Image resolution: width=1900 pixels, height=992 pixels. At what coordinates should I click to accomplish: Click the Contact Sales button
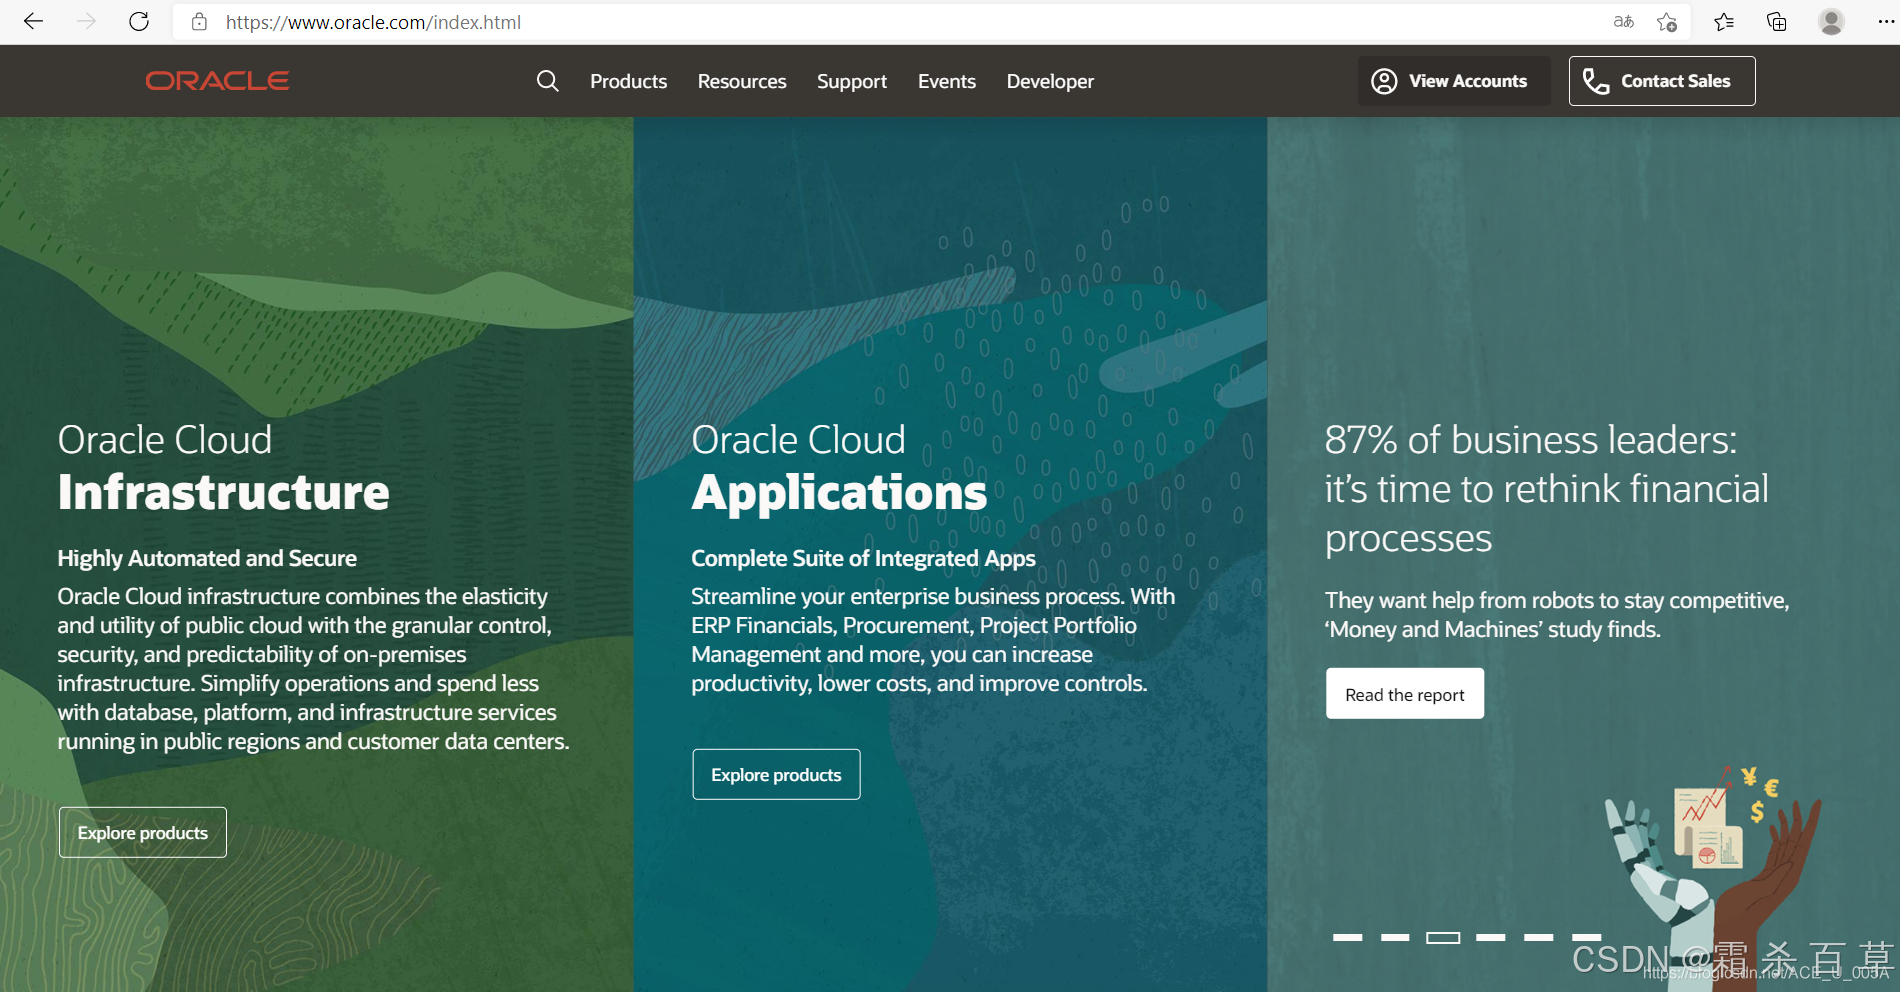pos(1662,81)
